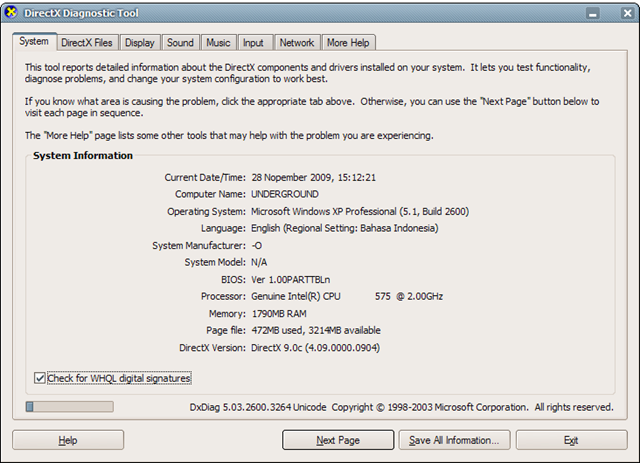Click DirectX 9.0c version value

315,348
